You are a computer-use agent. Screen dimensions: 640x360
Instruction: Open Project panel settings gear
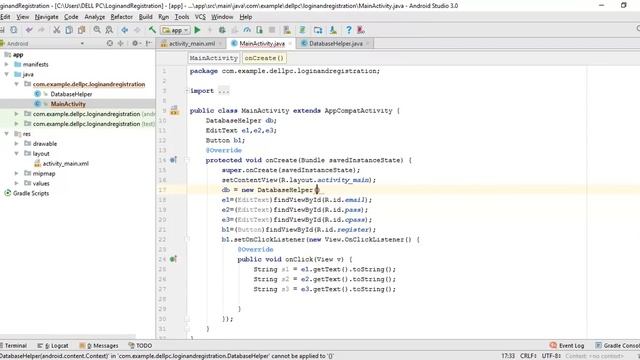136,43
